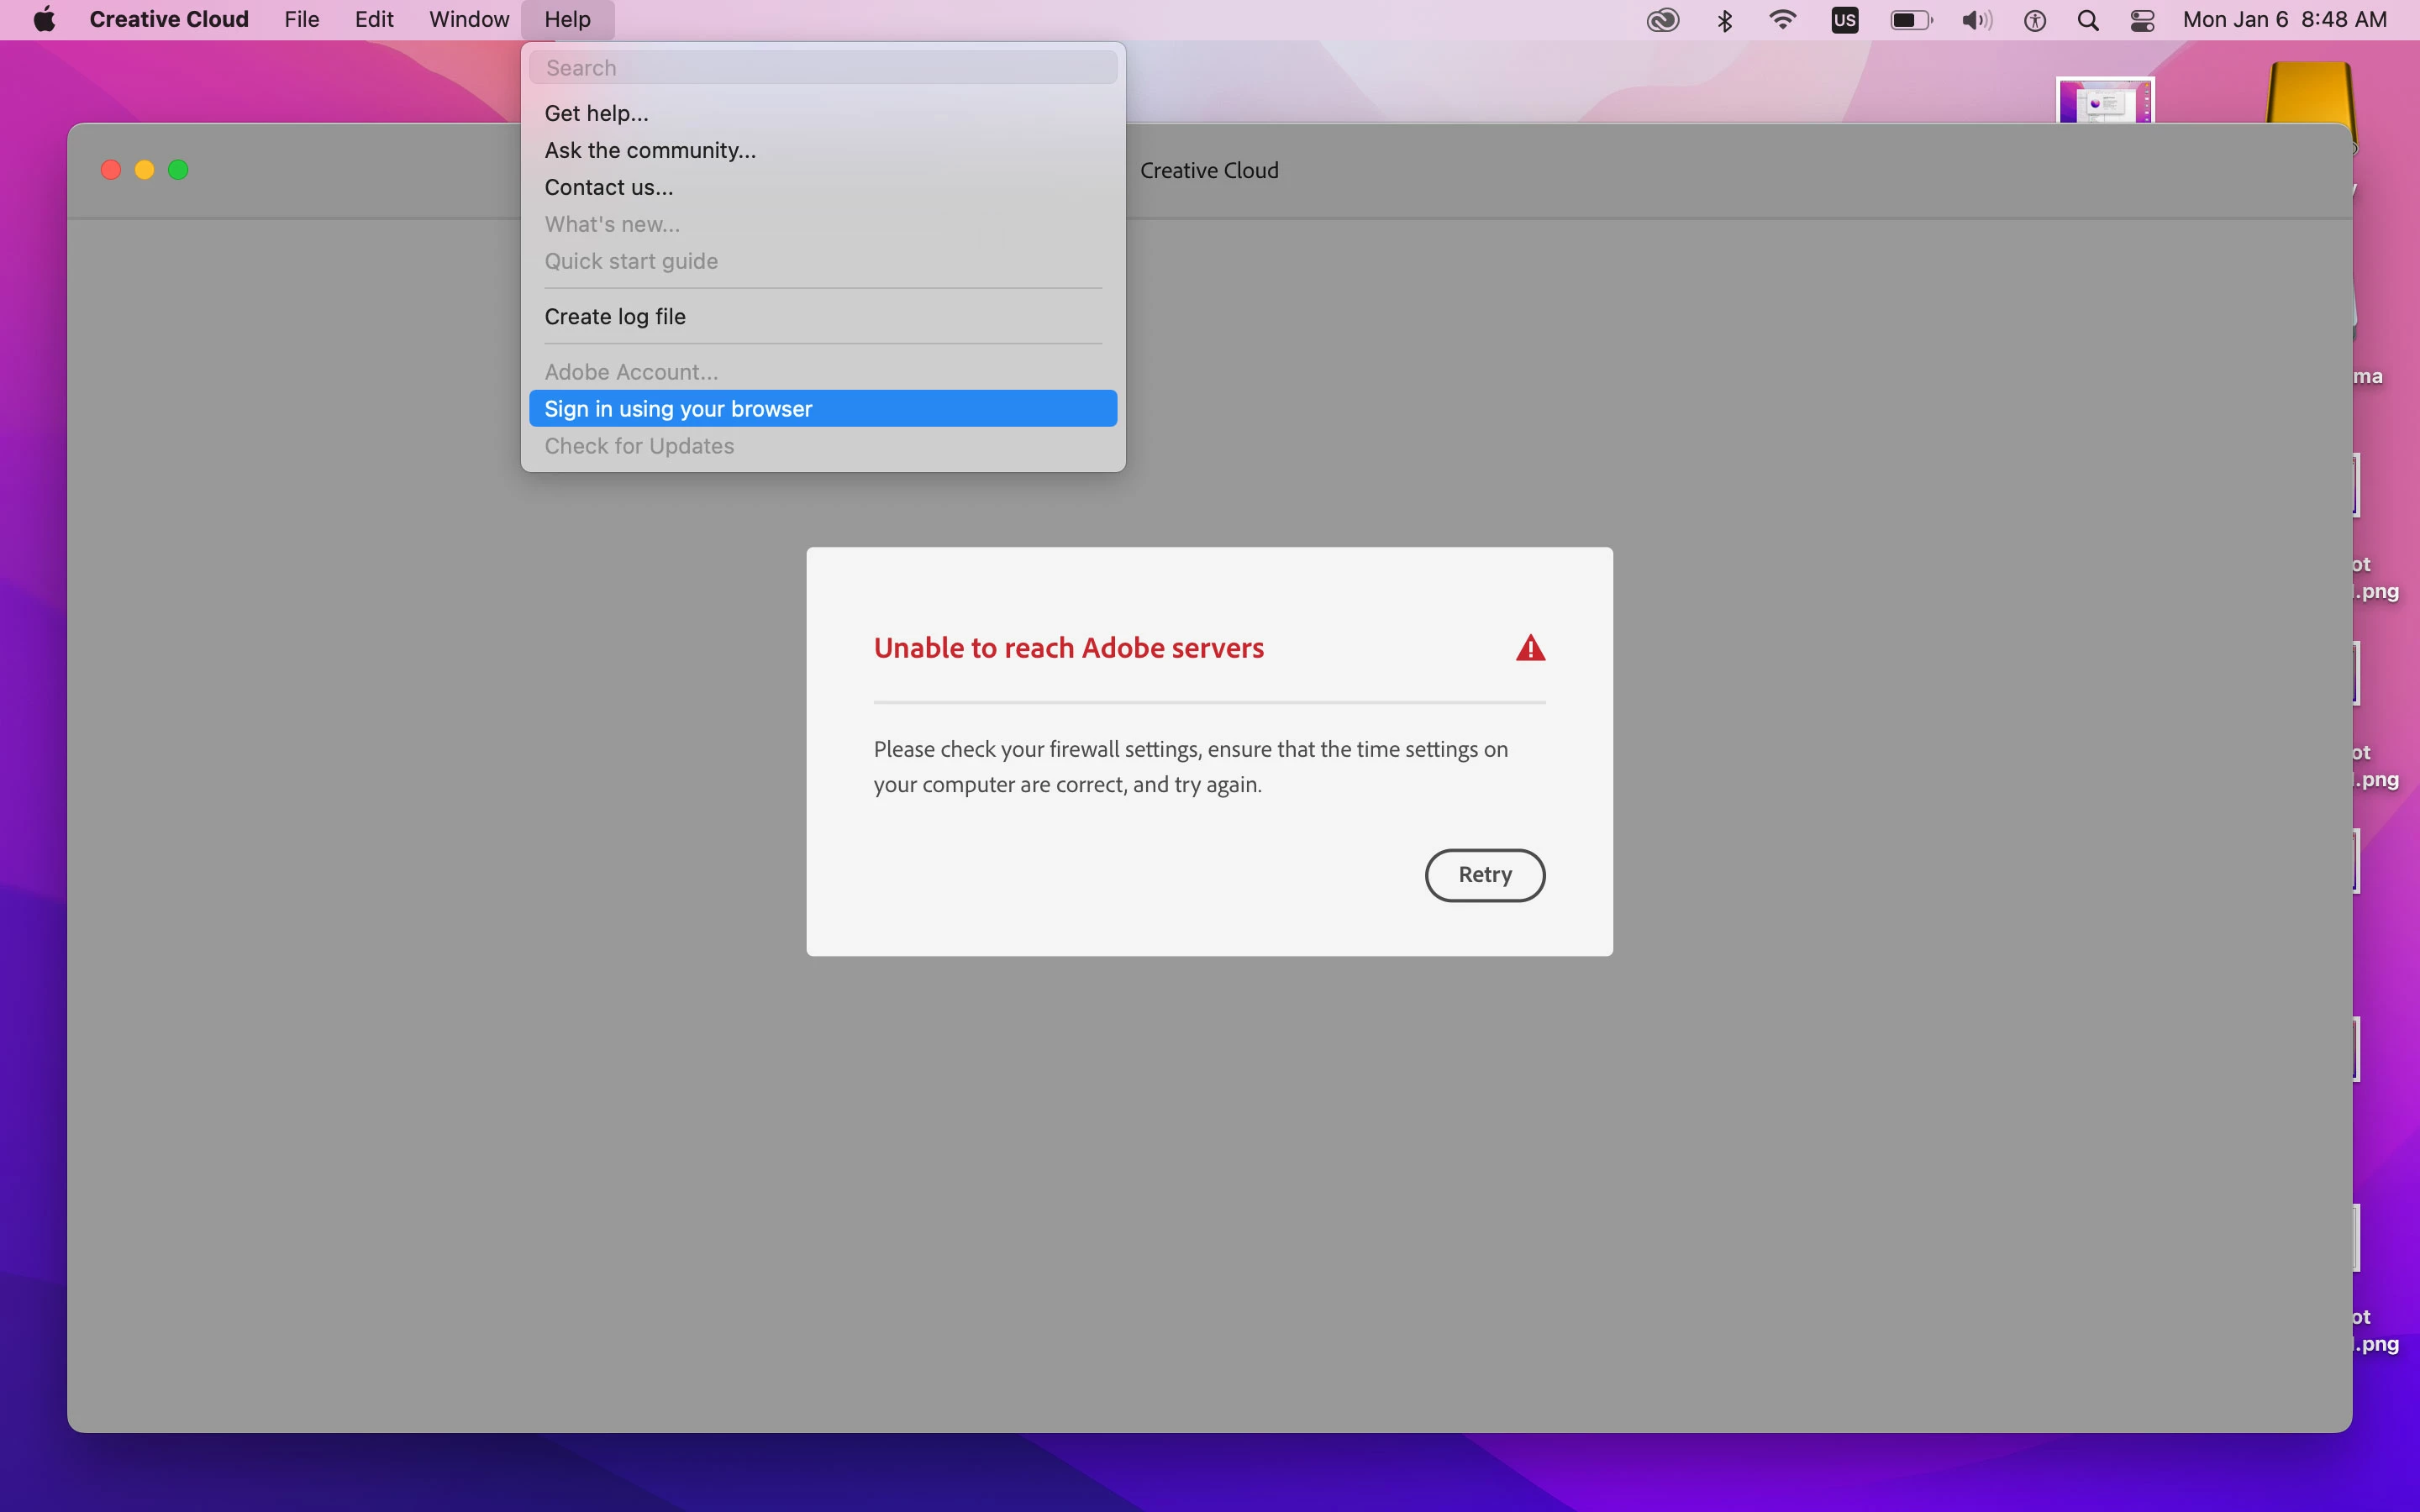Screen dimensions: 2420x1512
Task: Click the red warning triangle icon
Action: point(1530,648)
